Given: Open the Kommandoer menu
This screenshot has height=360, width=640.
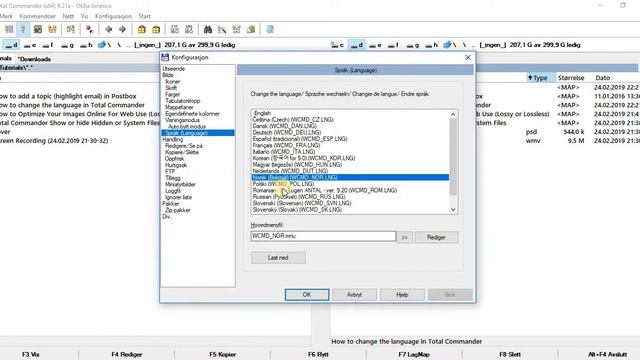Looking at the screenshot, I should [37, 16].
